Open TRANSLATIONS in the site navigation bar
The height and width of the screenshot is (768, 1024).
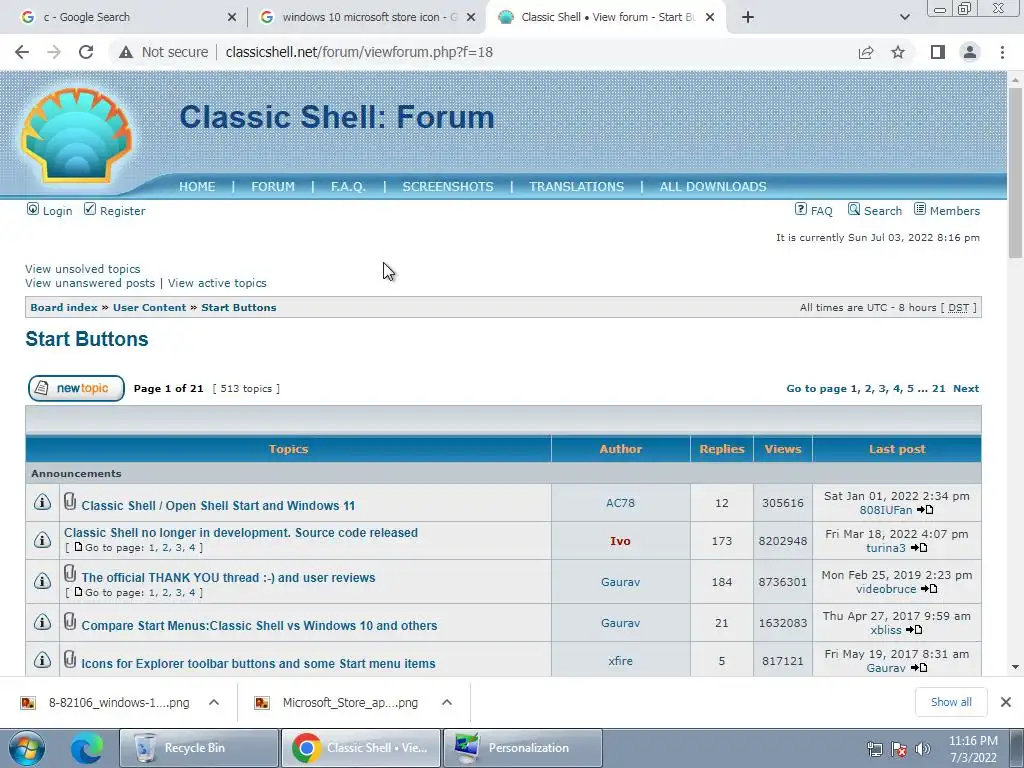click(x=577, y=187)
